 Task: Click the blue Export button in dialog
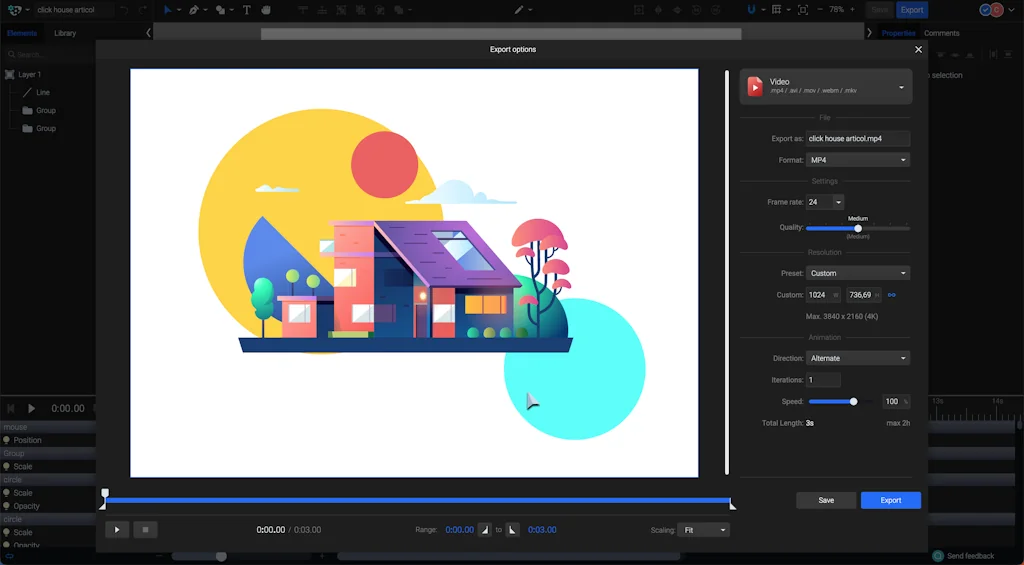(890, 500)
